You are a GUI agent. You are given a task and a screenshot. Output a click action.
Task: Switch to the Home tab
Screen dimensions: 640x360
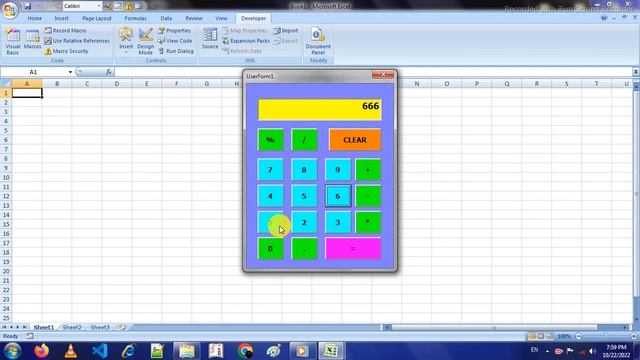pos(34,18)
